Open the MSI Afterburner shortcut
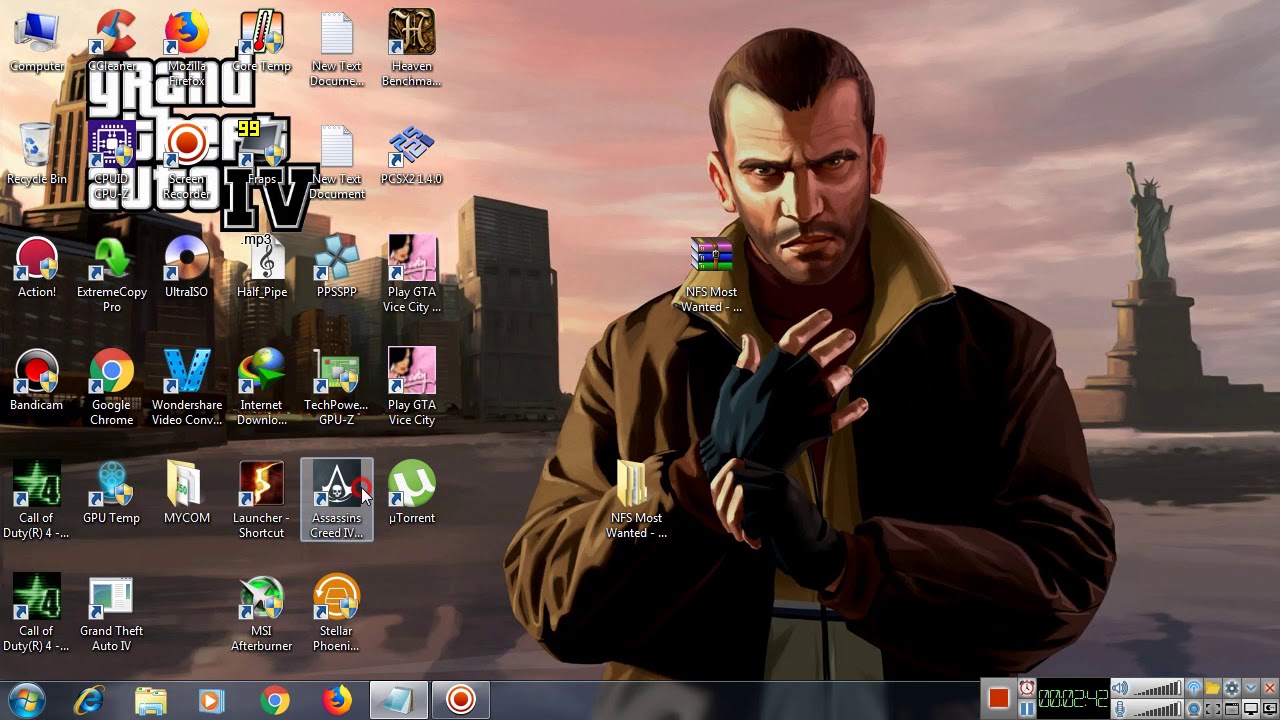 (x=262, y=614)
